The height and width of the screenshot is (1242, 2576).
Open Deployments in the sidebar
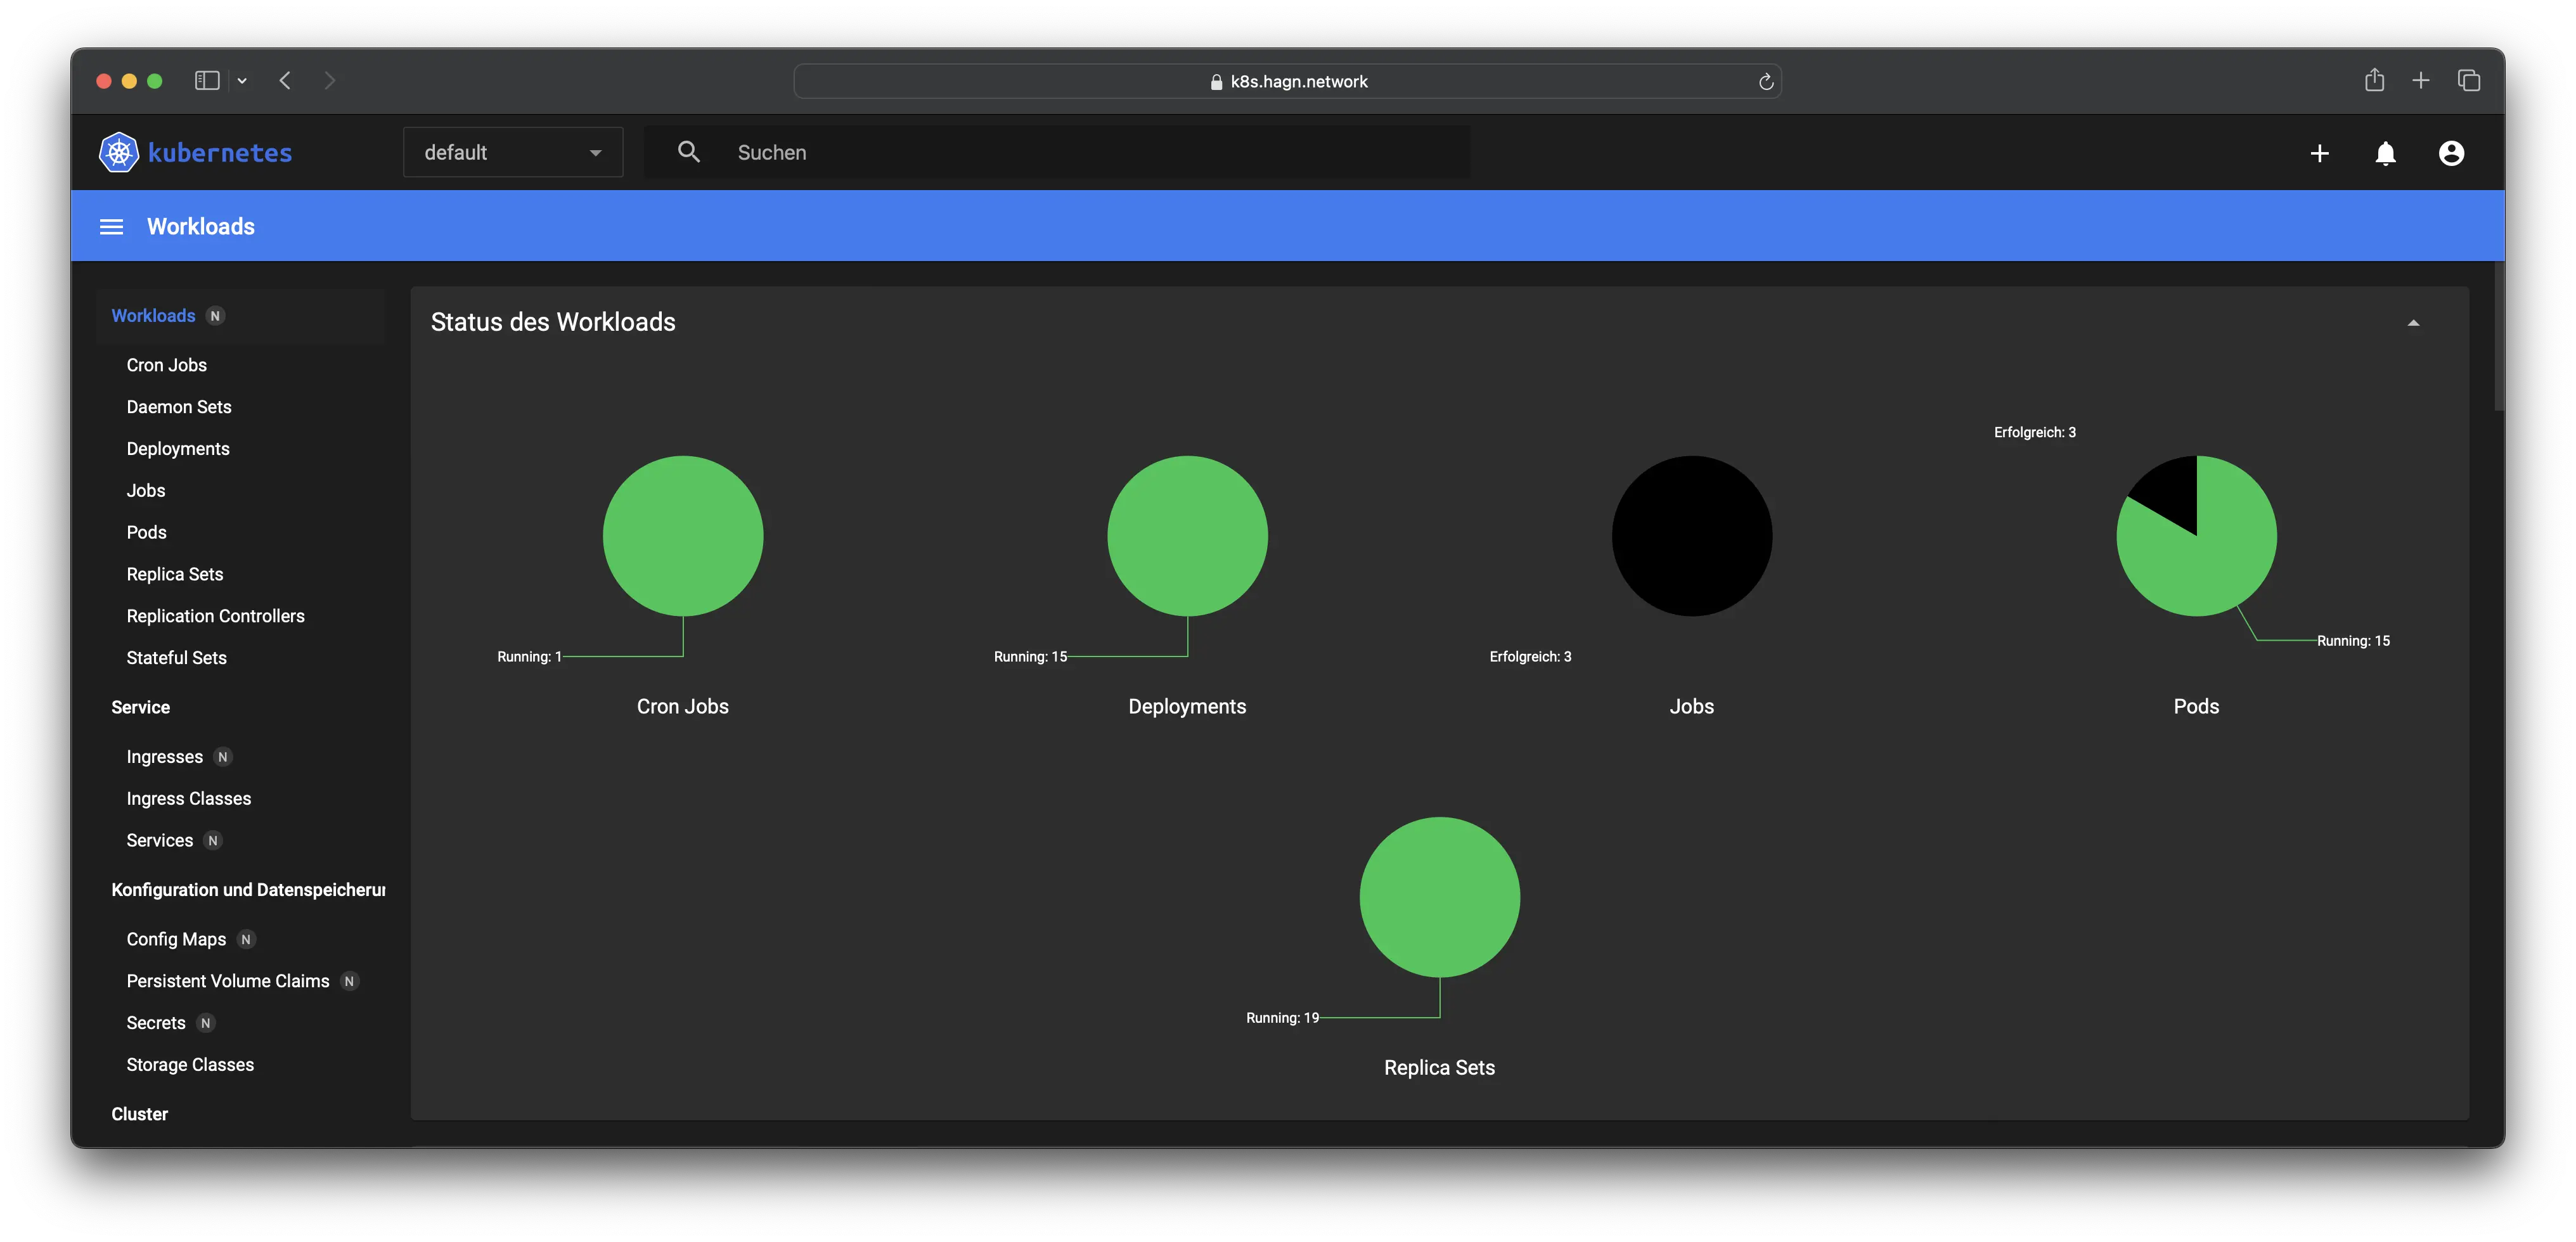178,449
